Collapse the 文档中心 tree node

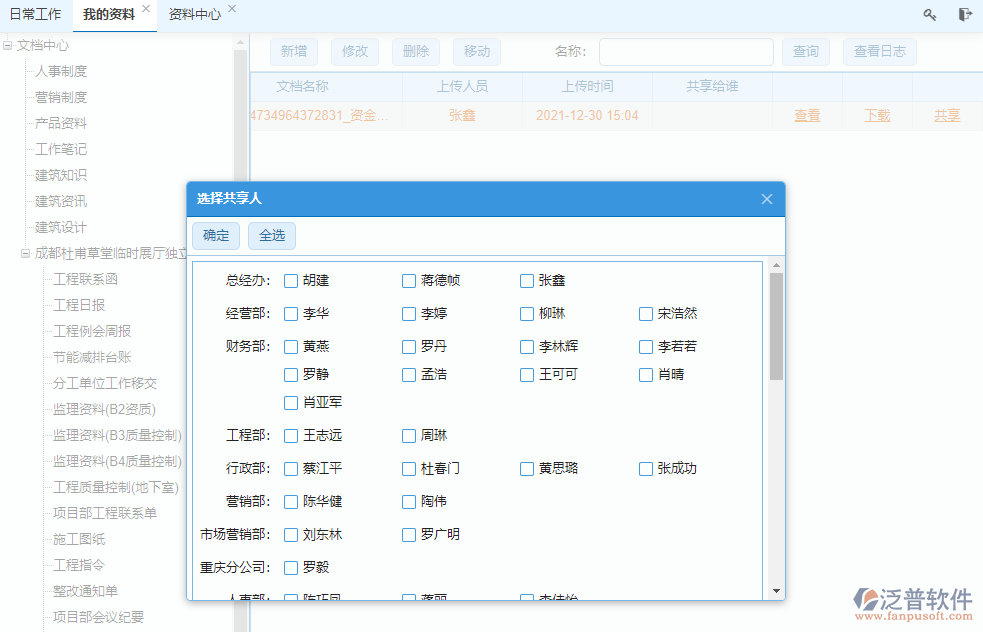(x=8, y=45)
